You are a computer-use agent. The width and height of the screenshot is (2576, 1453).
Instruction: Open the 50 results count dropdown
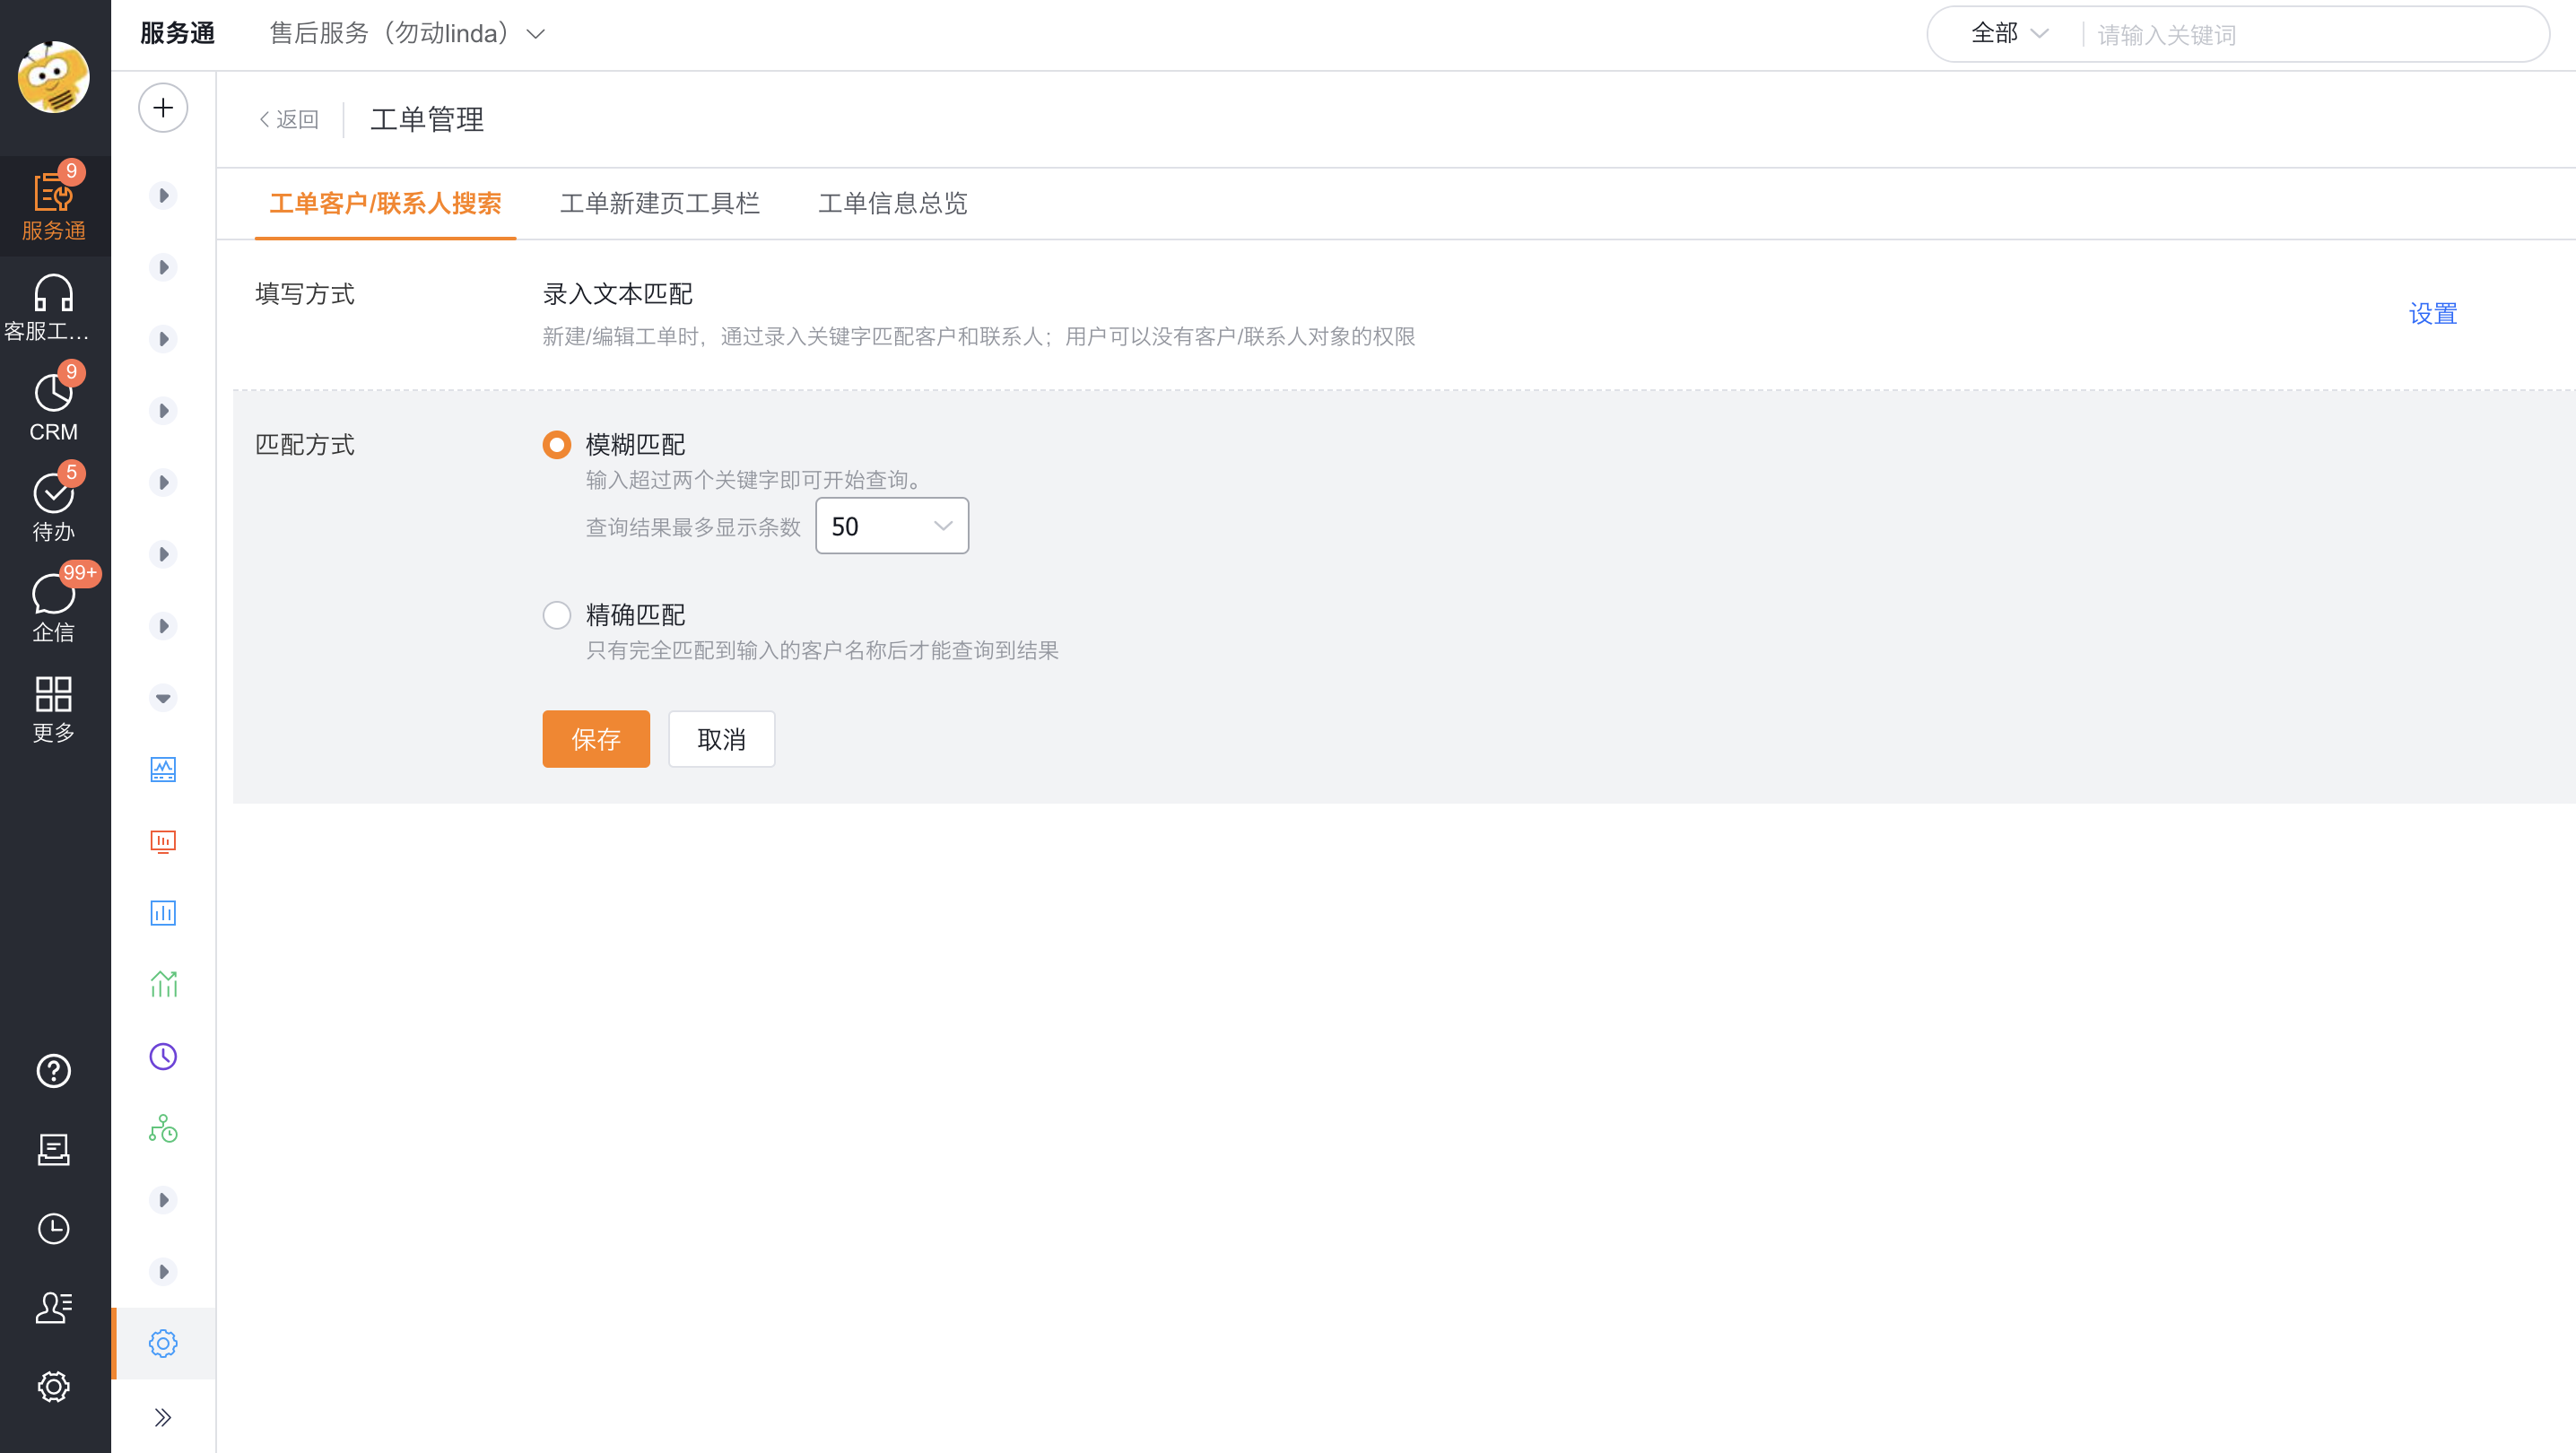(892, 526)
